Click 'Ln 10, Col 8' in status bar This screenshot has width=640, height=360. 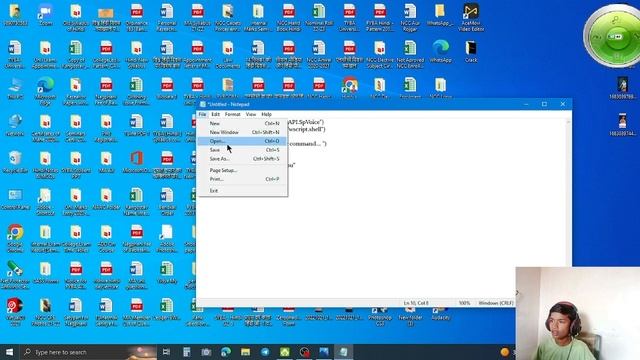coord(416,303)
